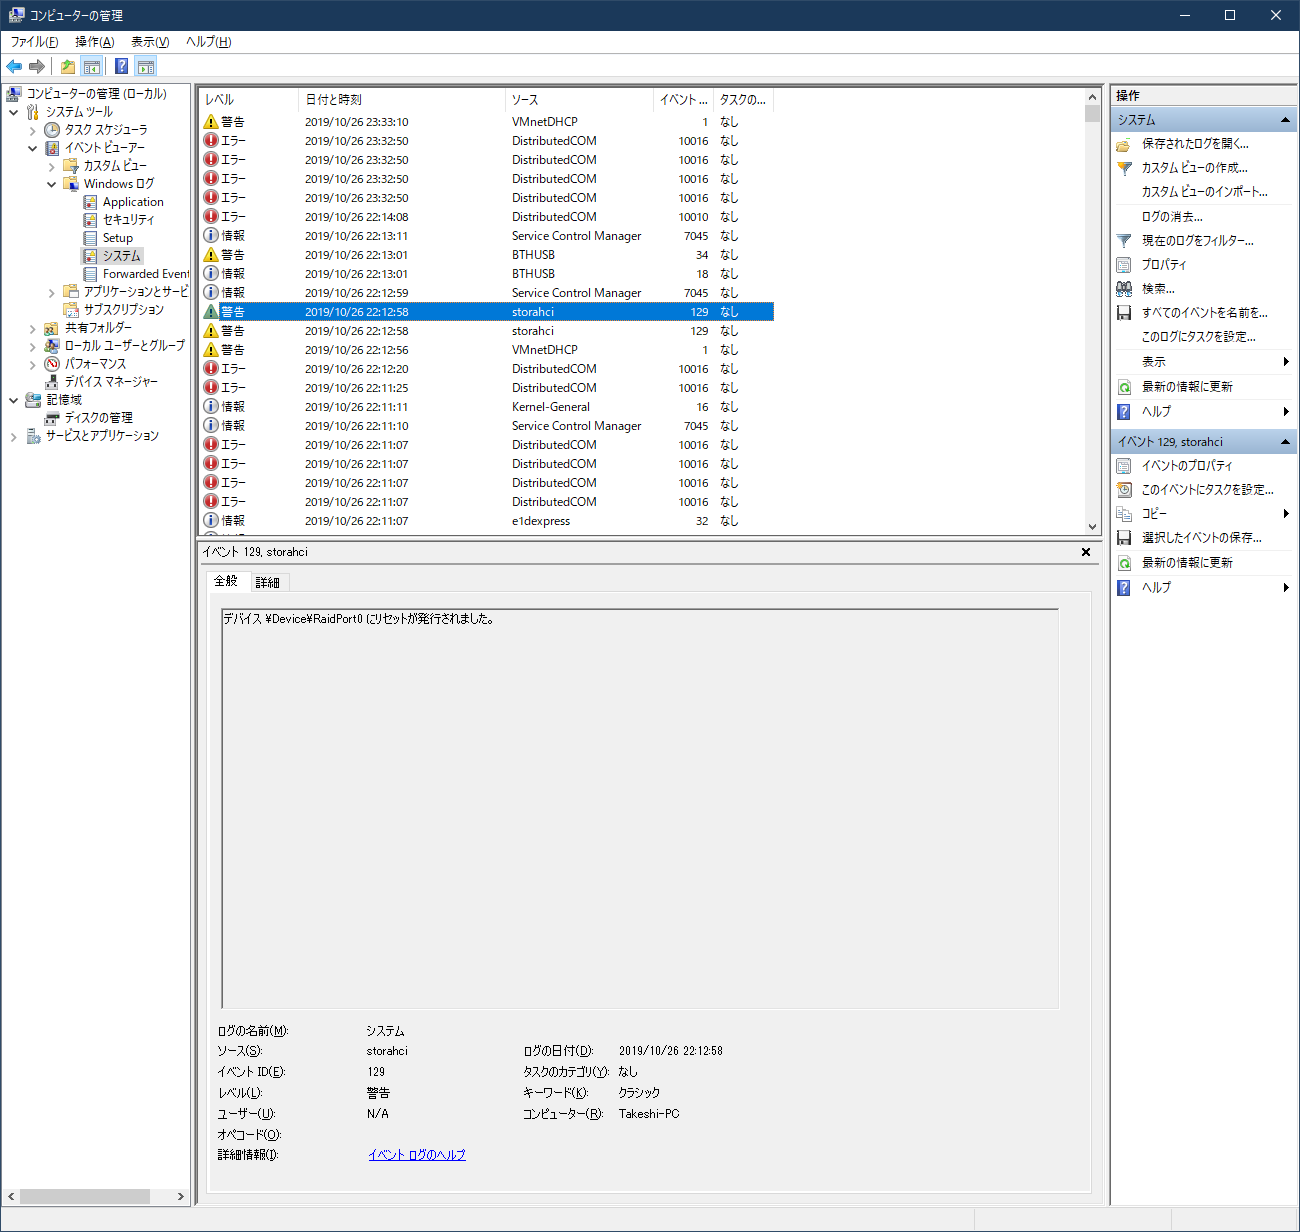Screen dimensions: 1300x1232
Task: Click the Forward arrow in the toolbar
Action: (37, 67)
